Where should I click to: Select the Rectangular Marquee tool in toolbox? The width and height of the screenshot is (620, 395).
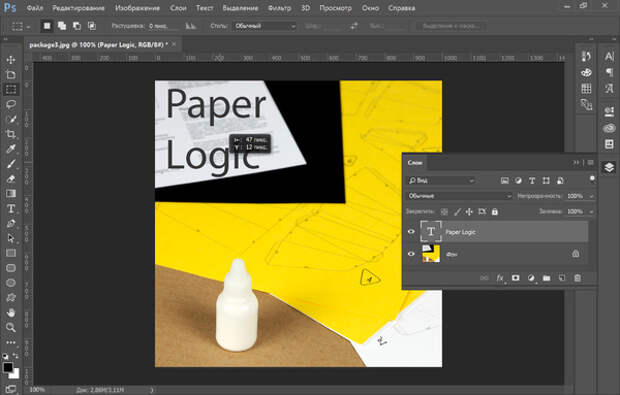pyautogui.click(x=11, y=89)
